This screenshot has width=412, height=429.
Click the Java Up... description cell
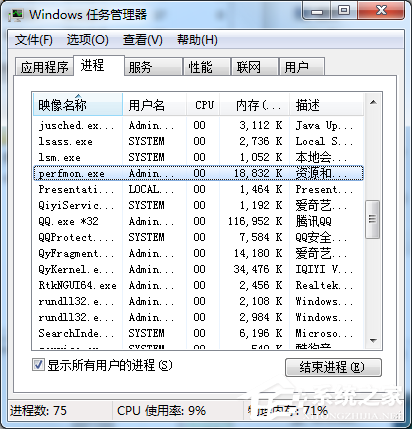(x=324, y=125)
